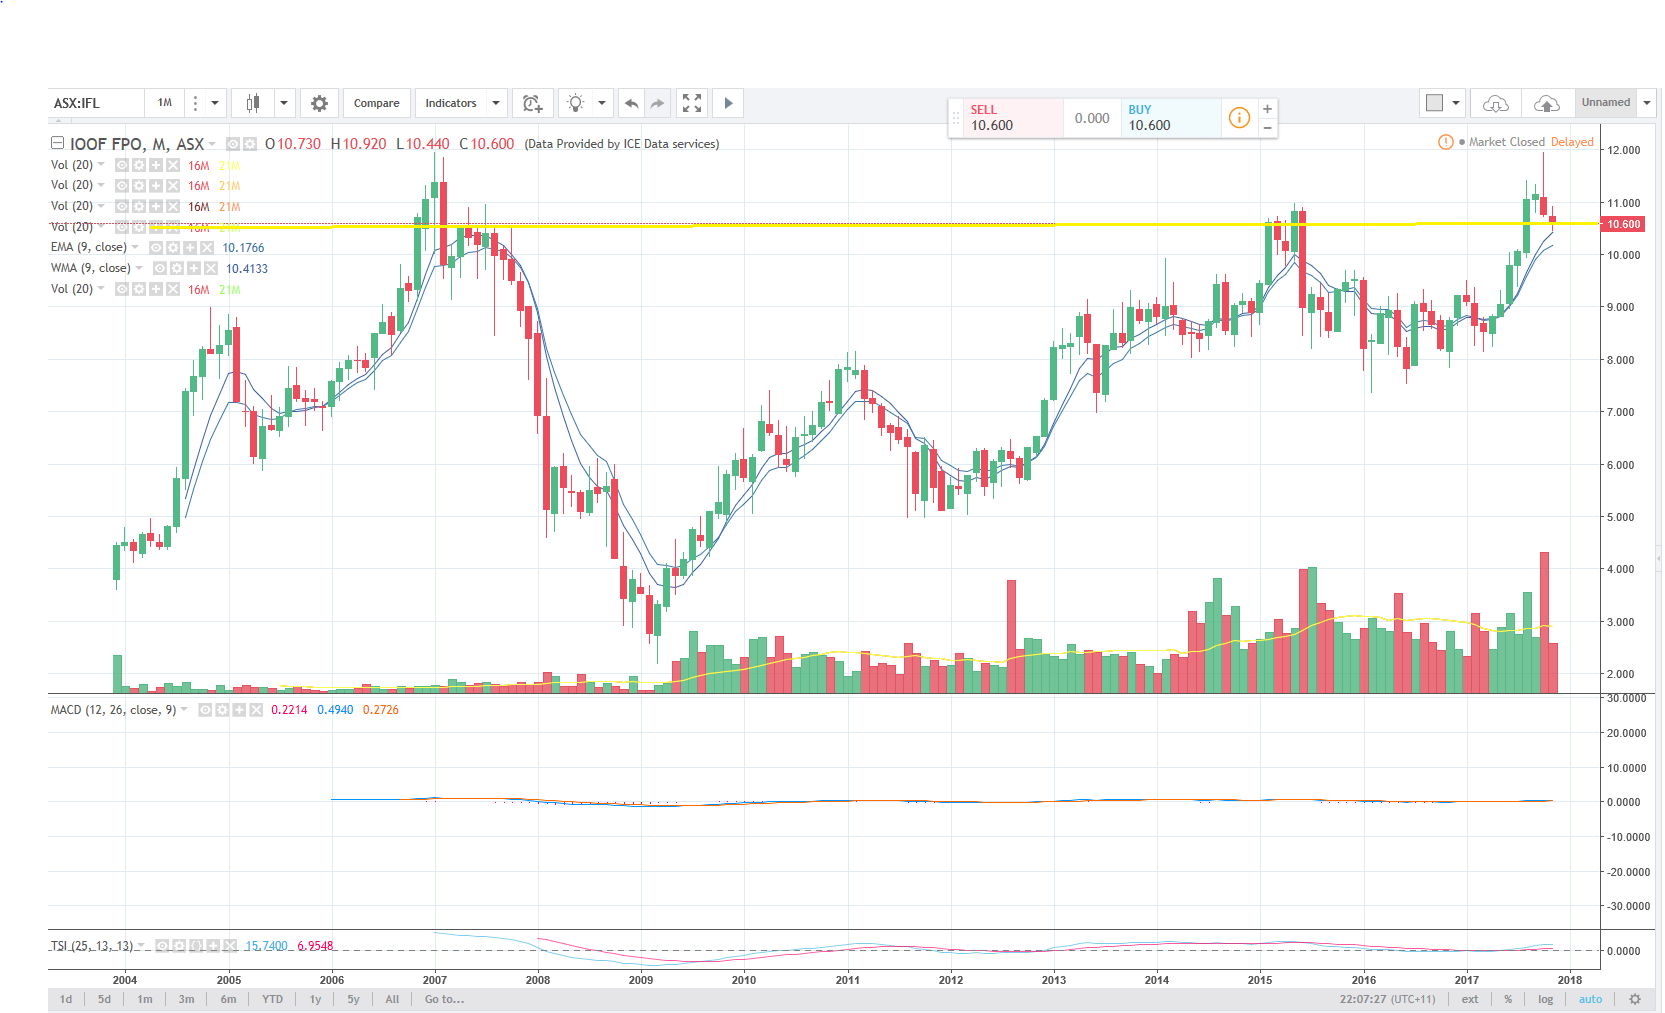Open the candlestick chart style button
Viewport: 1665px width, 1013px height.
[x=253, y=103]
